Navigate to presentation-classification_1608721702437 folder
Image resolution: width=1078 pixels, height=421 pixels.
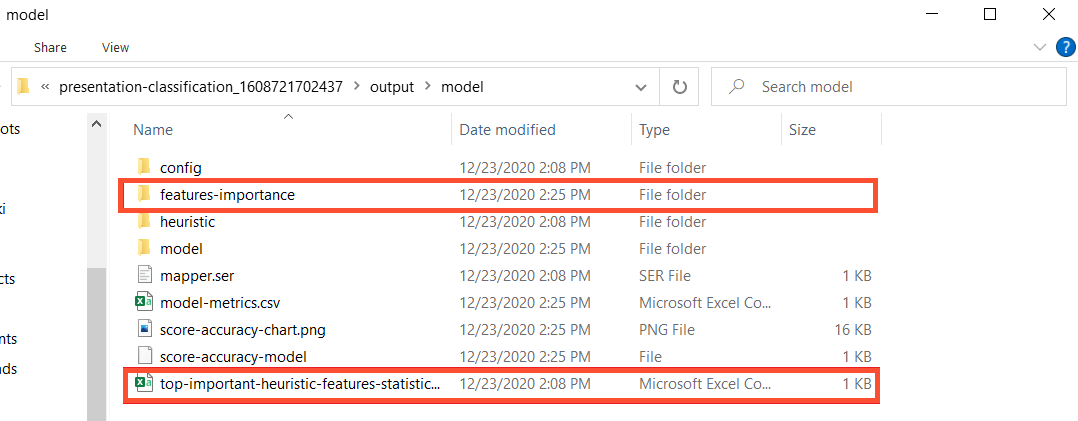click(x=201, y=87)
